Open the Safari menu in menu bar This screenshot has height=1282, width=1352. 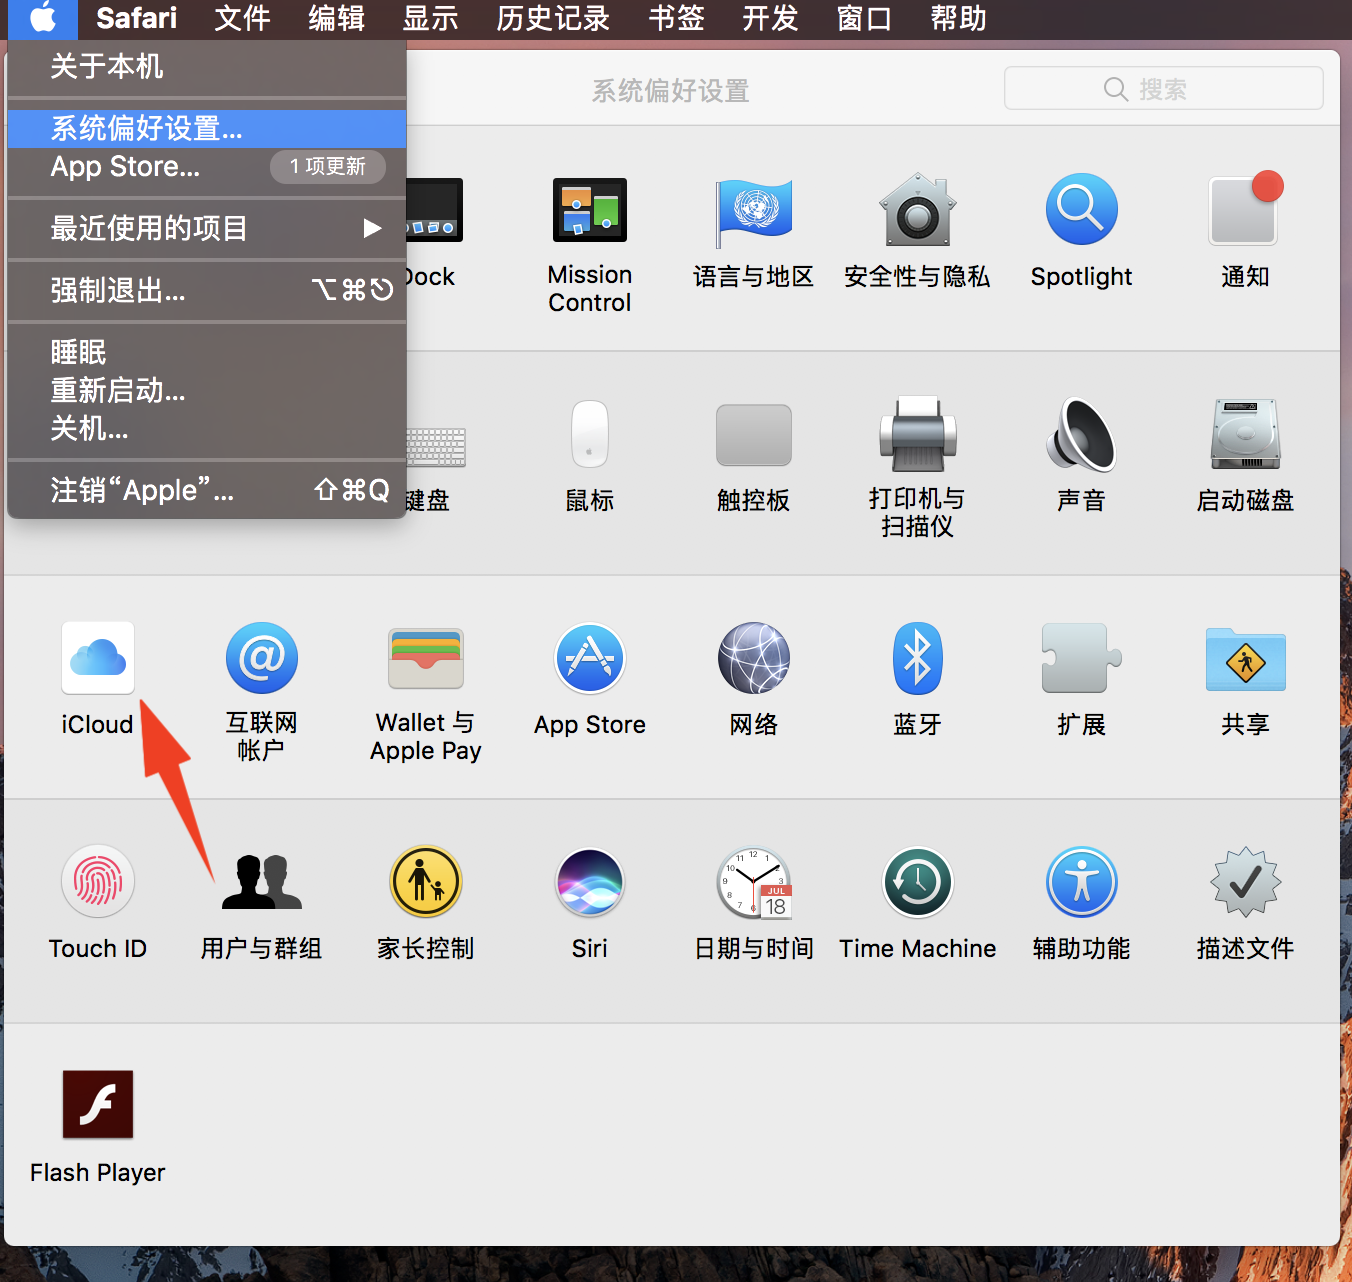136,18
